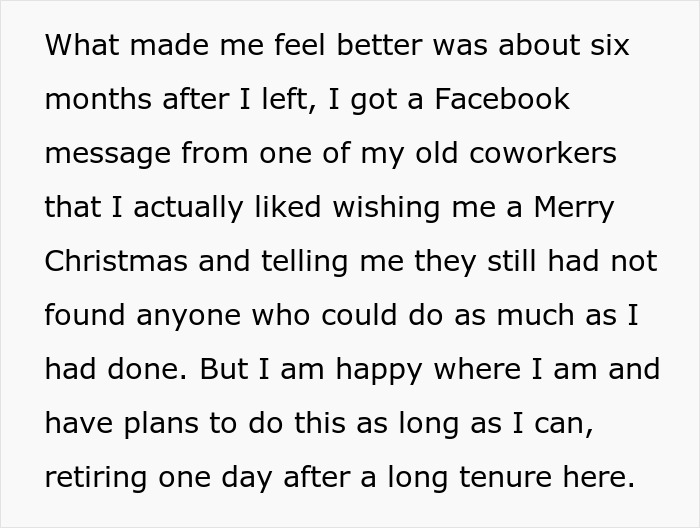Screen dimensions: 700x528
Task: Click the word "Merry" in the fourth line
Action: (x=574, y=209)
